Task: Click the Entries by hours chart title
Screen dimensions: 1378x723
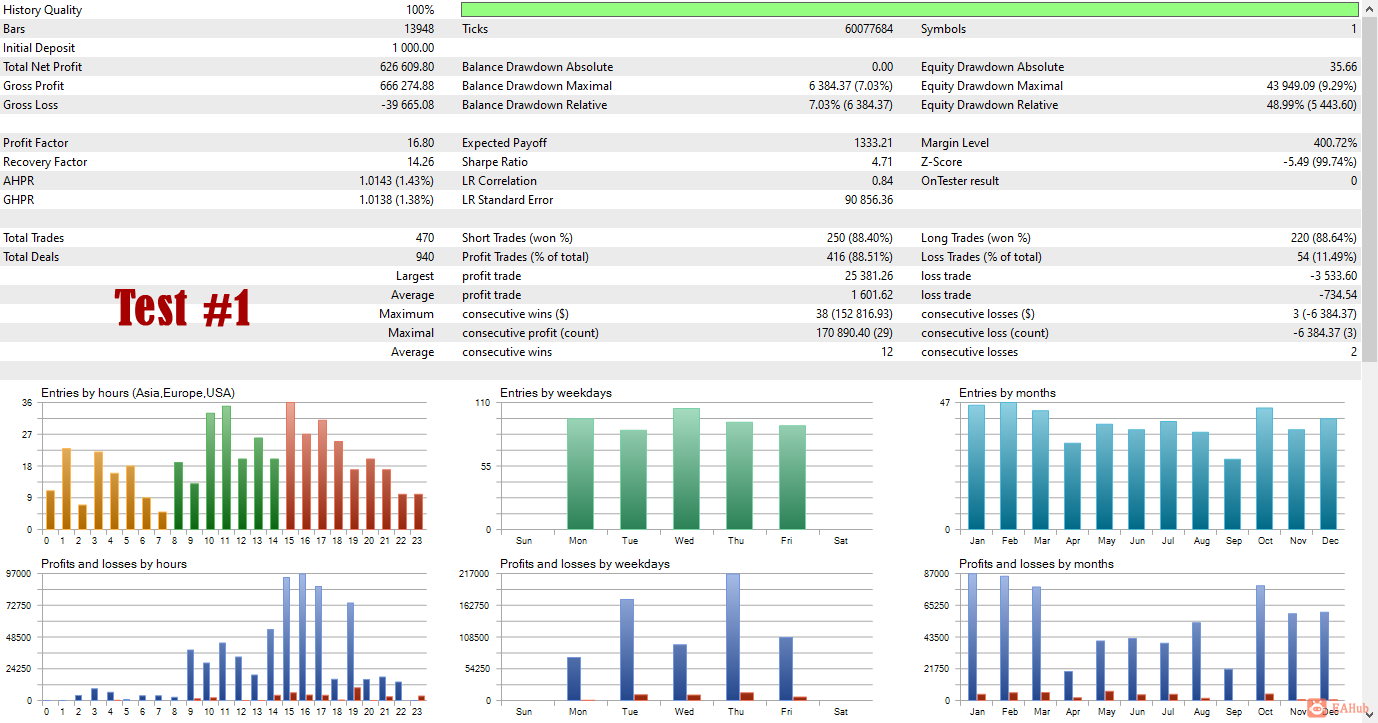Action: point(138,393)
